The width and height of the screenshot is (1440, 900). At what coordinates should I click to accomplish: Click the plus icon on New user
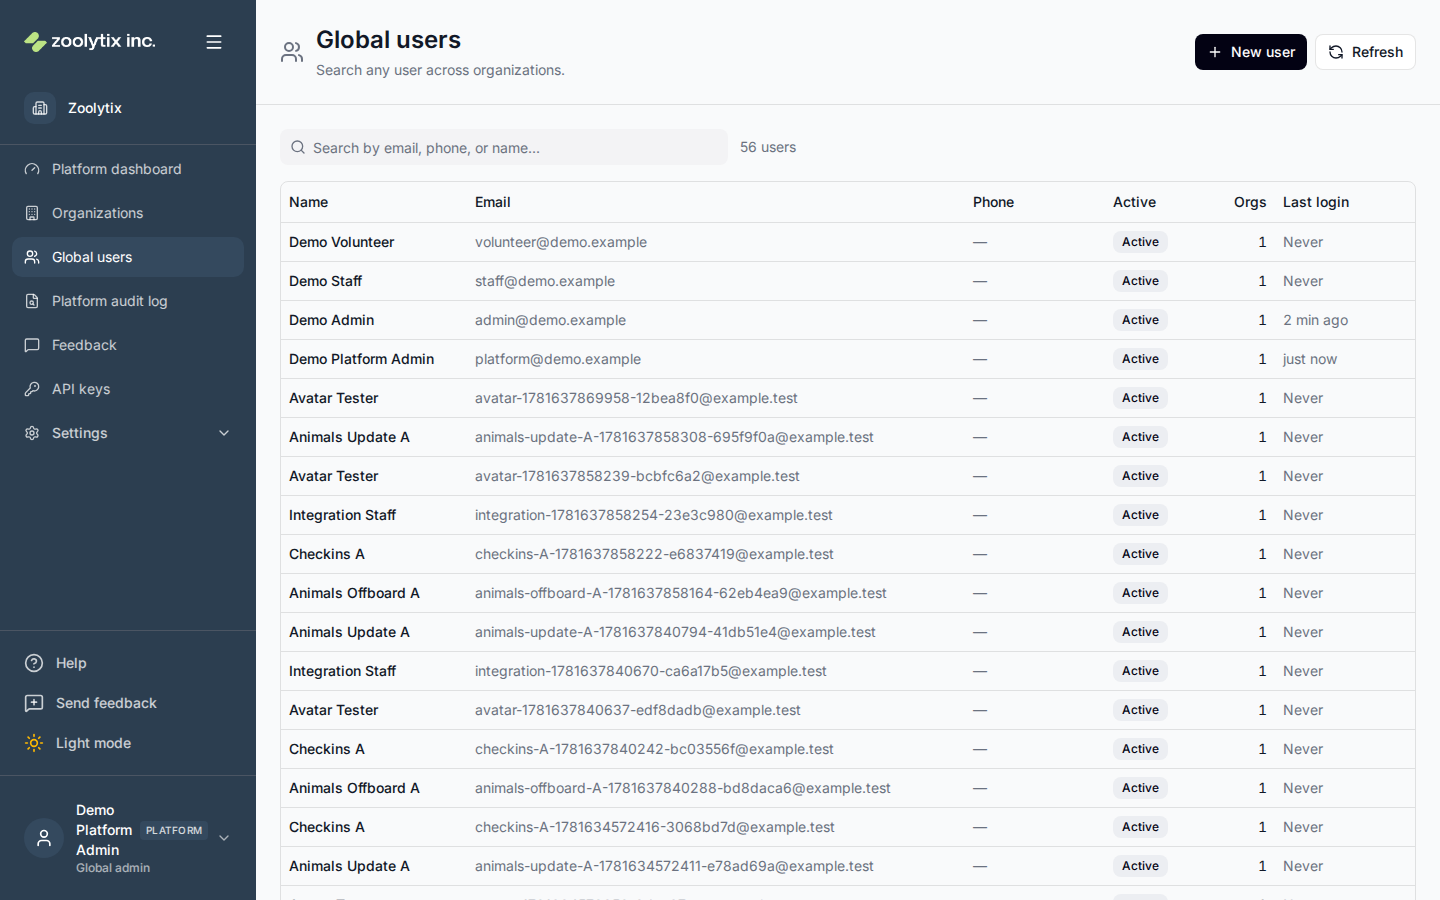click(x=1215, y=52)
